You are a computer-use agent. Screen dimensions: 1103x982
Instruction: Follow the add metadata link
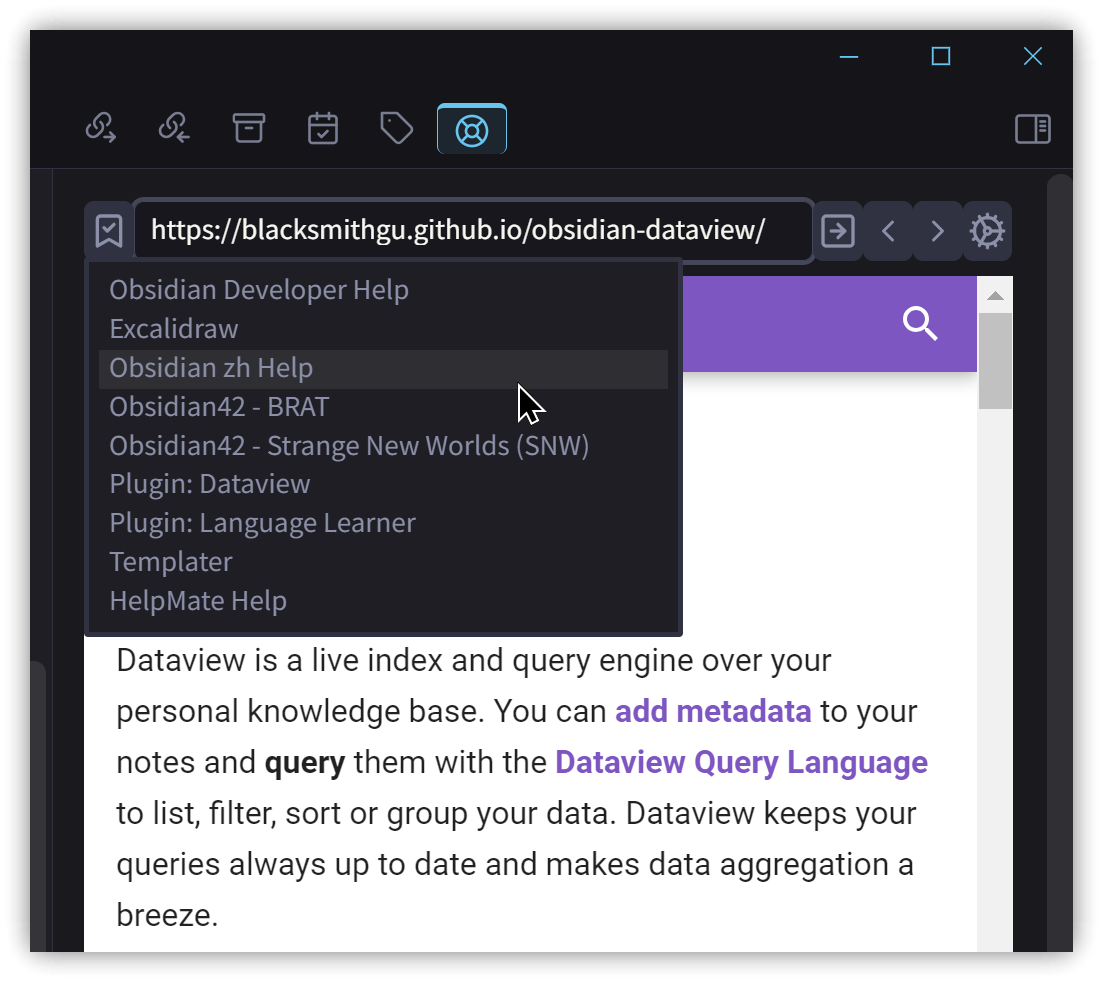point(713,711)
